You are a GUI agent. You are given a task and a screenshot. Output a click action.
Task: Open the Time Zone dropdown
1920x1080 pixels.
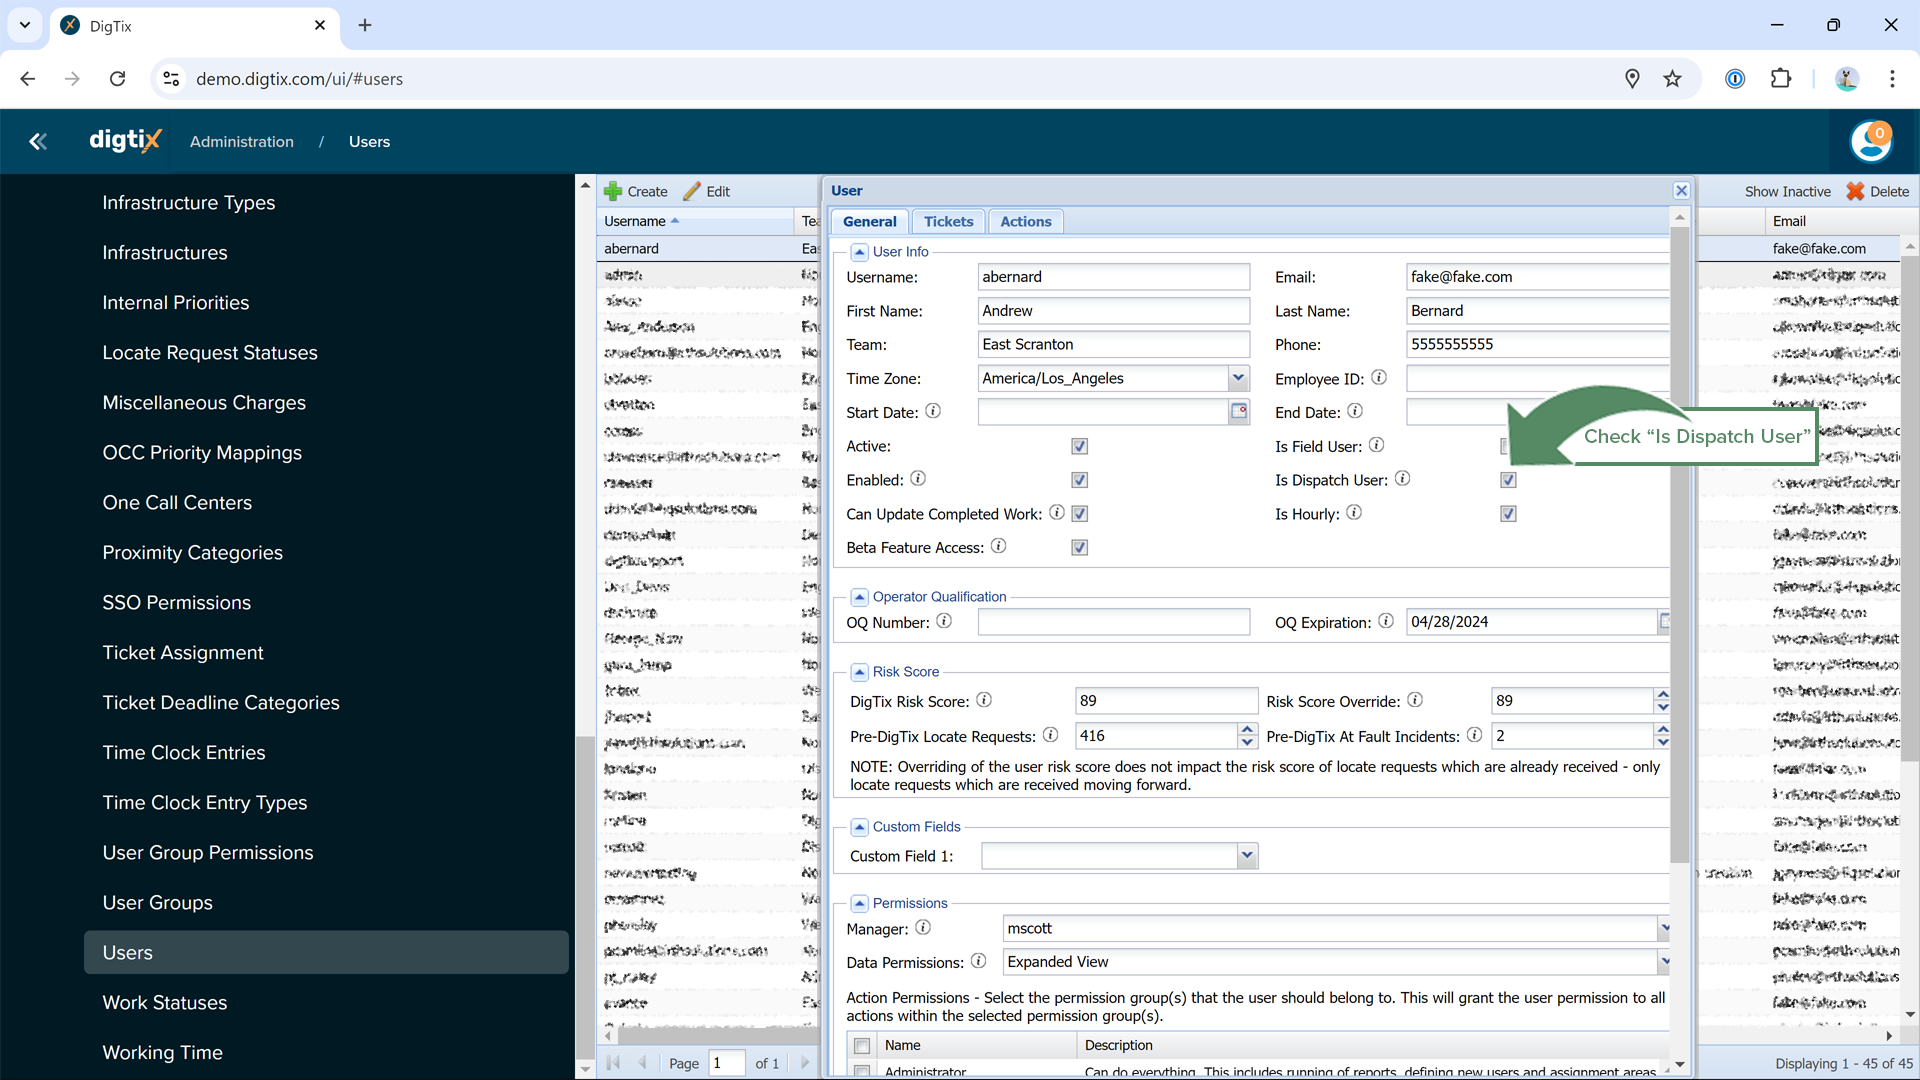[x=1238, y=378]
